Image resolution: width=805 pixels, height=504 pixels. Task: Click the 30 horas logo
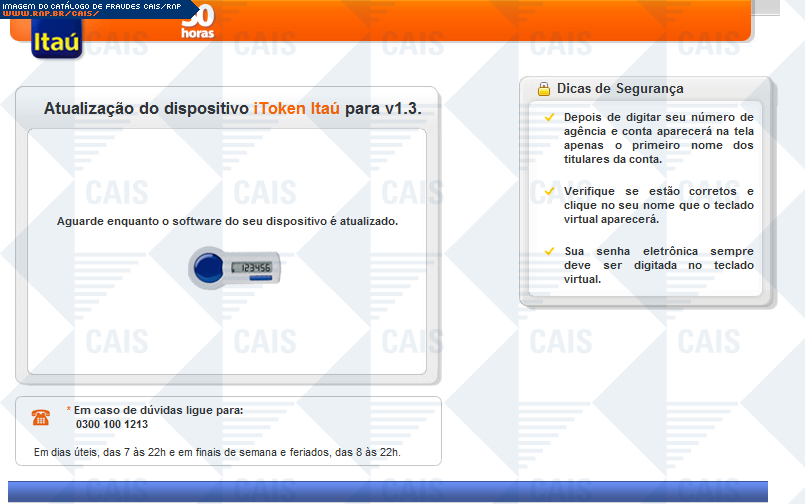pos(198,24)
